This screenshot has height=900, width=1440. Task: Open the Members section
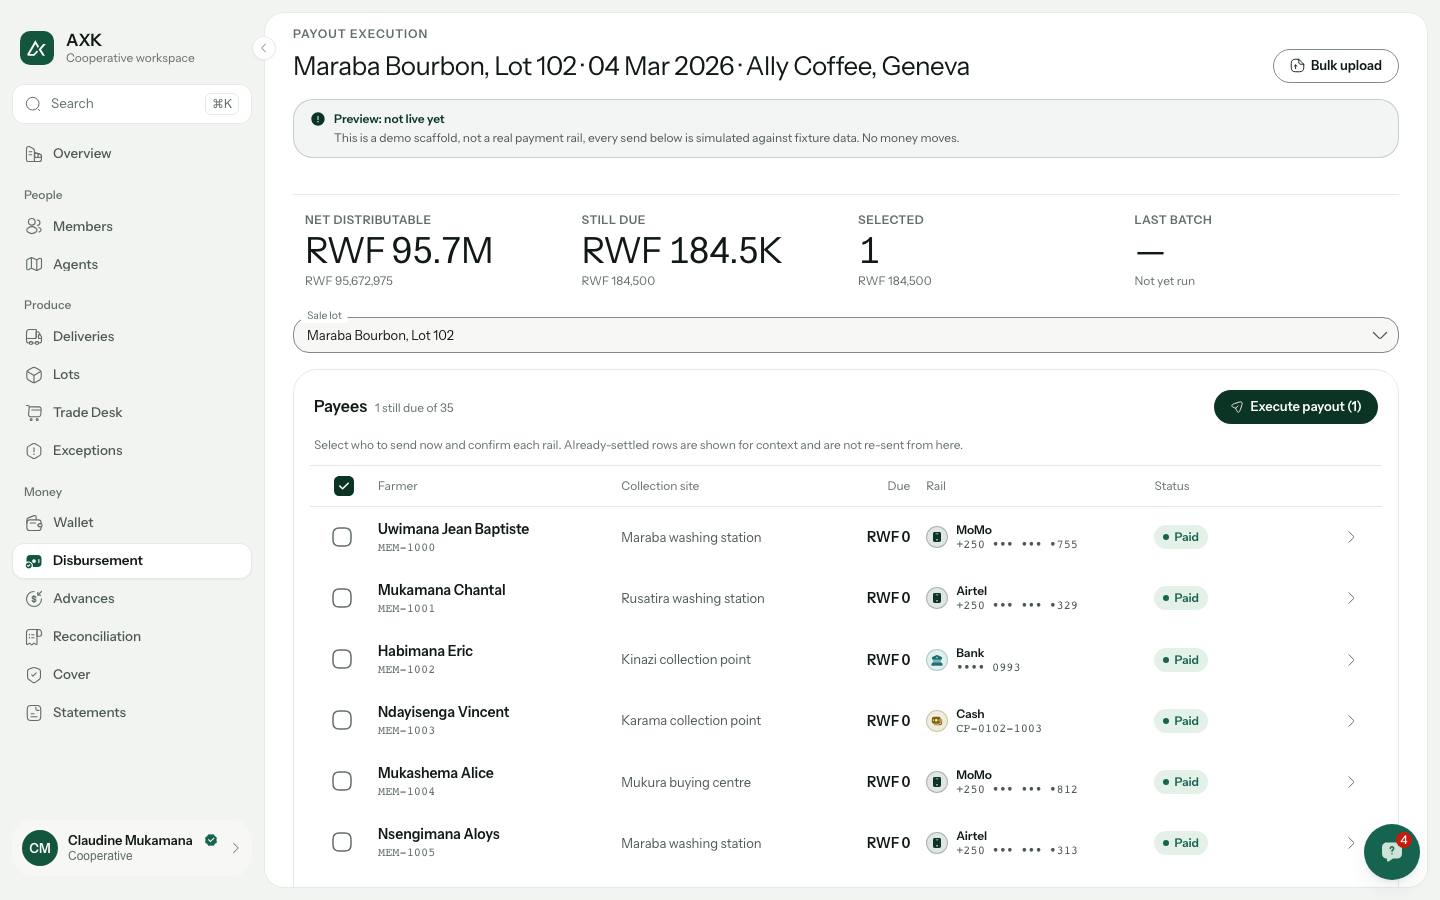point(132,227)
